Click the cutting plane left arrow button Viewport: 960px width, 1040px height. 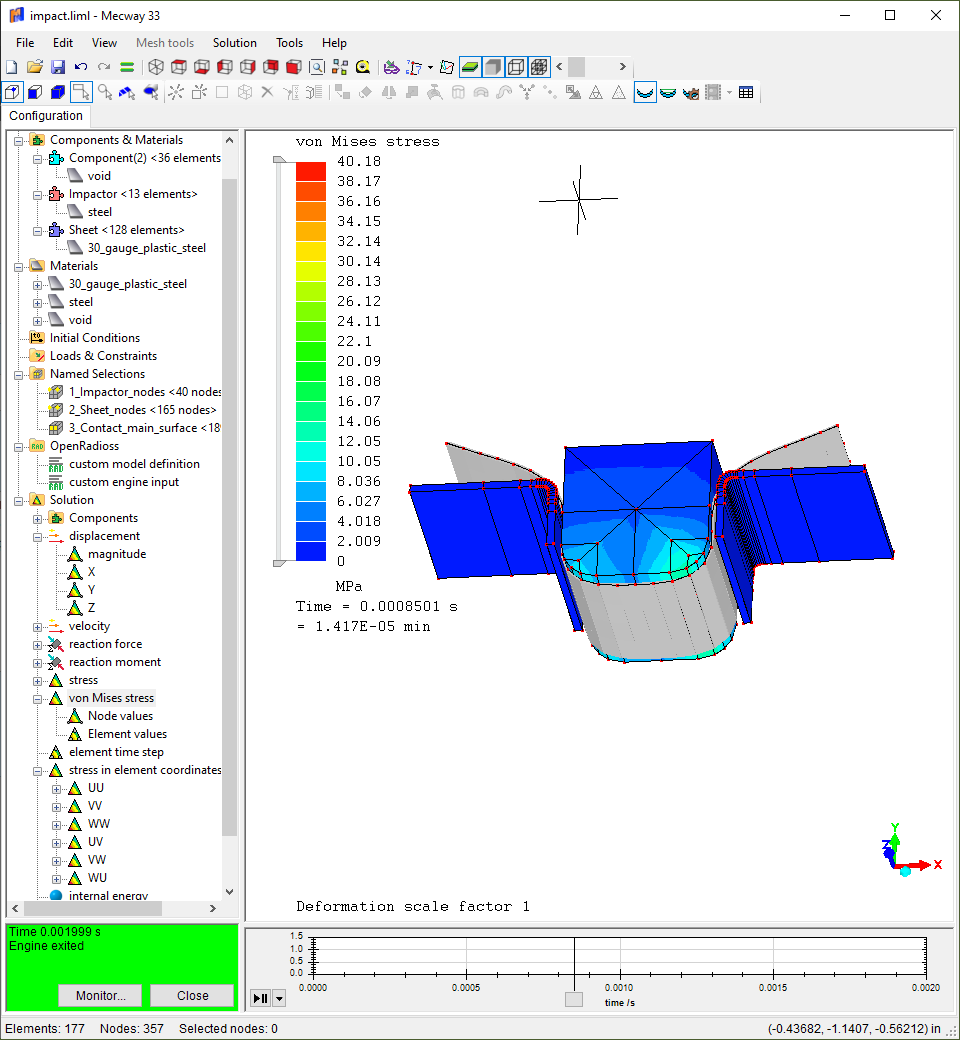(559, 66)
